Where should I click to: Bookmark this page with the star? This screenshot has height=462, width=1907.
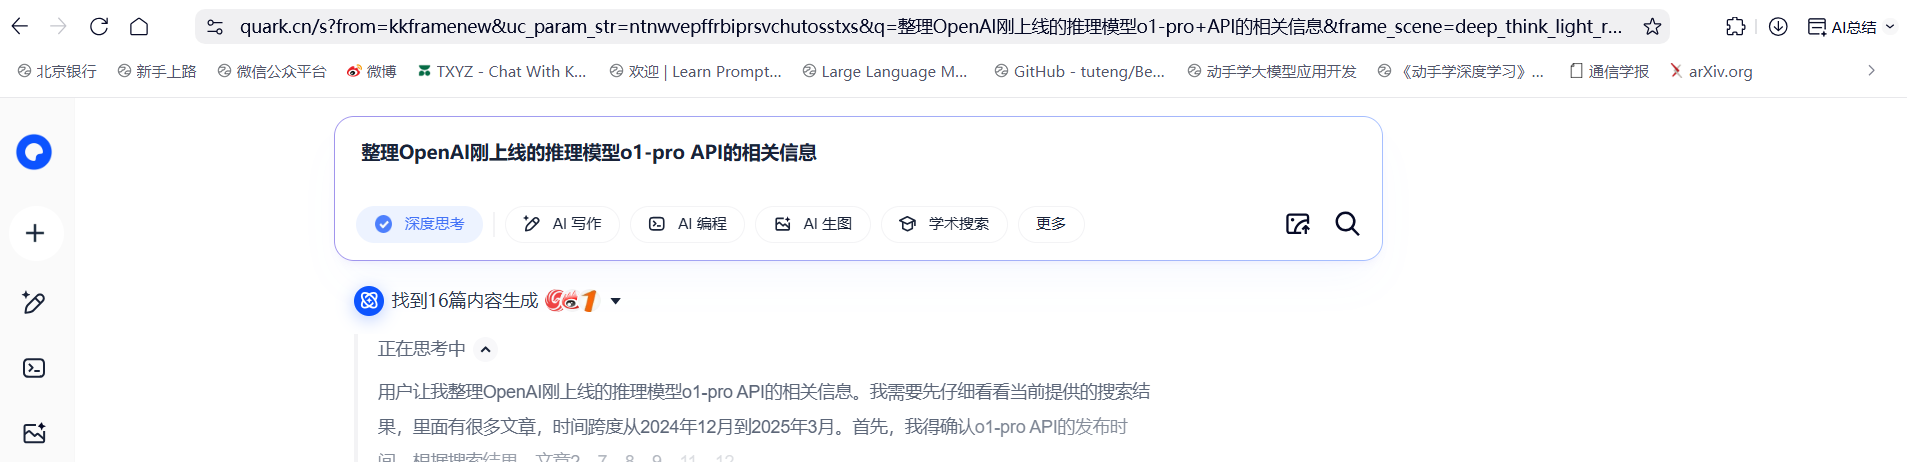(1652, 27)
